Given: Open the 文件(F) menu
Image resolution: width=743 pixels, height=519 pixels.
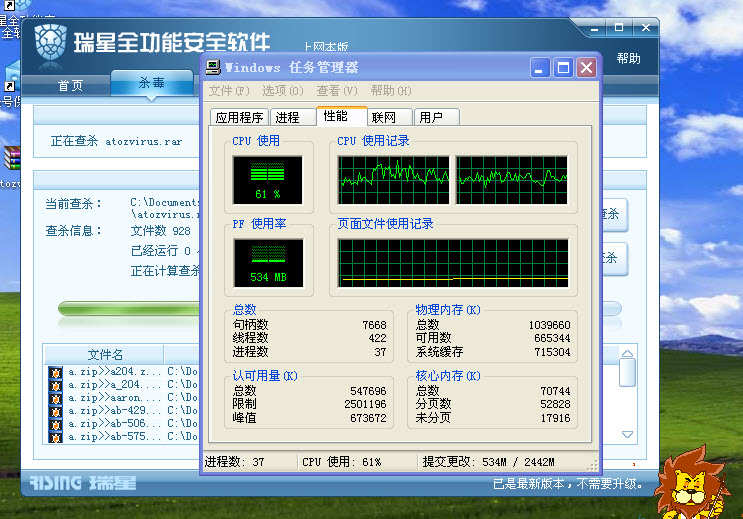Looking at the screenshot, I should tap(229, 91).
